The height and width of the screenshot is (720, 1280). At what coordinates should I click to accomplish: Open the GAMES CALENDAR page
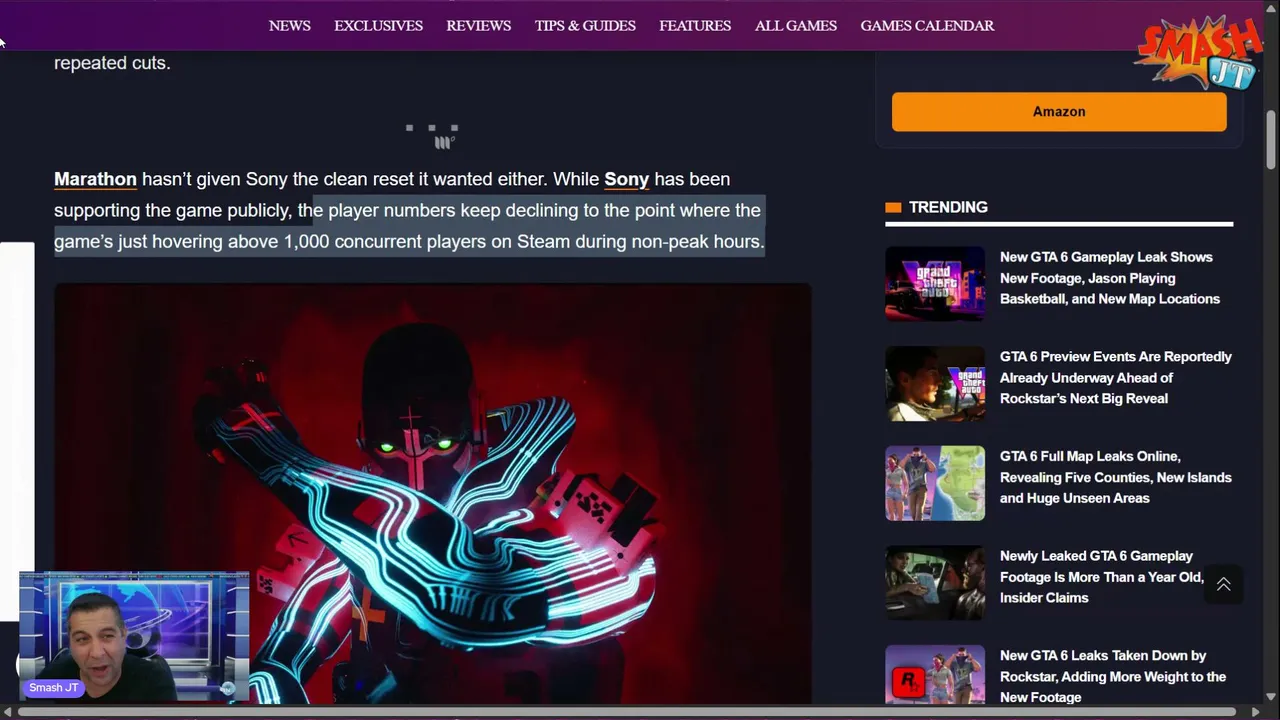[x=927, y=26]
